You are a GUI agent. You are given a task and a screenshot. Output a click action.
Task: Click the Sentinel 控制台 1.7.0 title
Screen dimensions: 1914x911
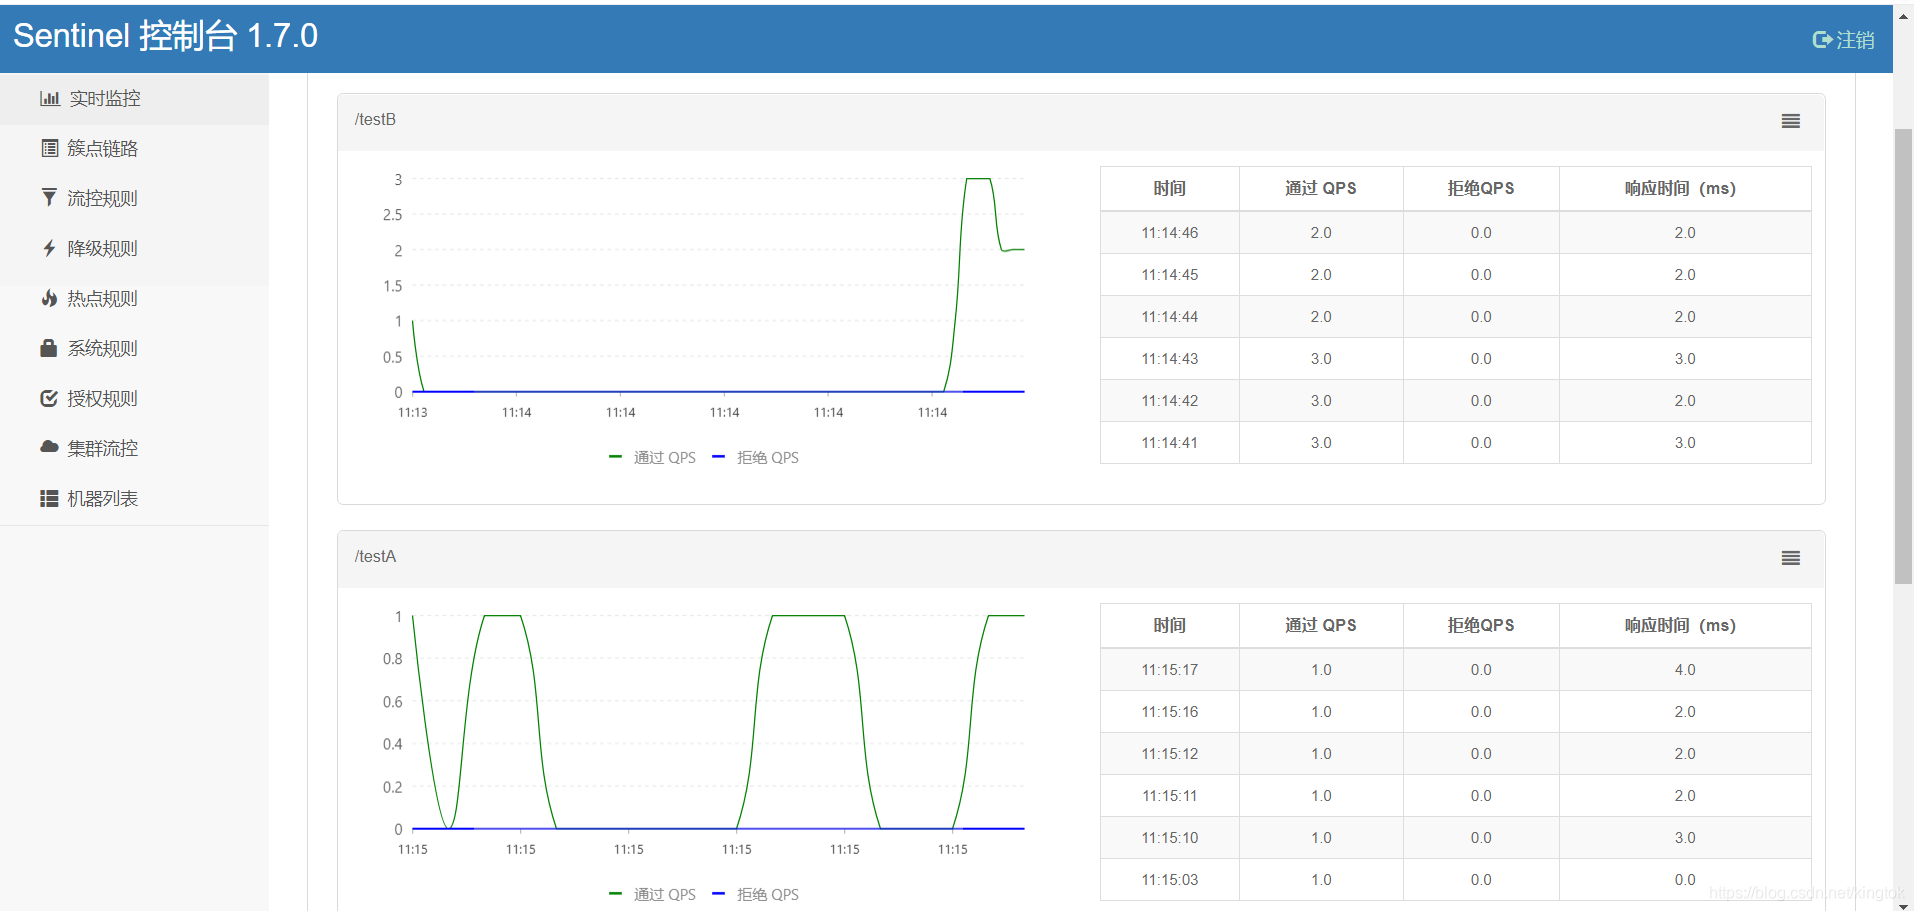point(165,36)
